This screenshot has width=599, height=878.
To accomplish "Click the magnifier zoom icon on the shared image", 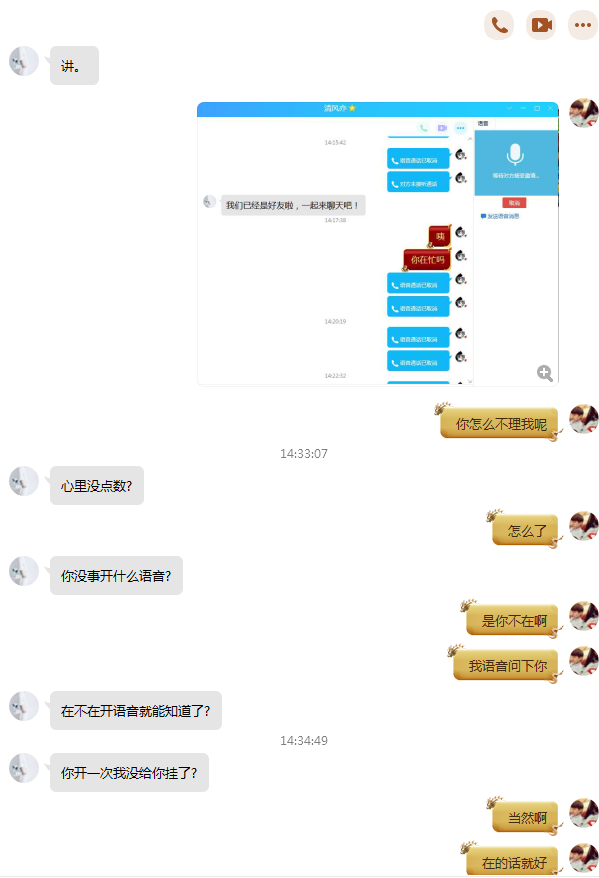I will [x=545, y=373].
